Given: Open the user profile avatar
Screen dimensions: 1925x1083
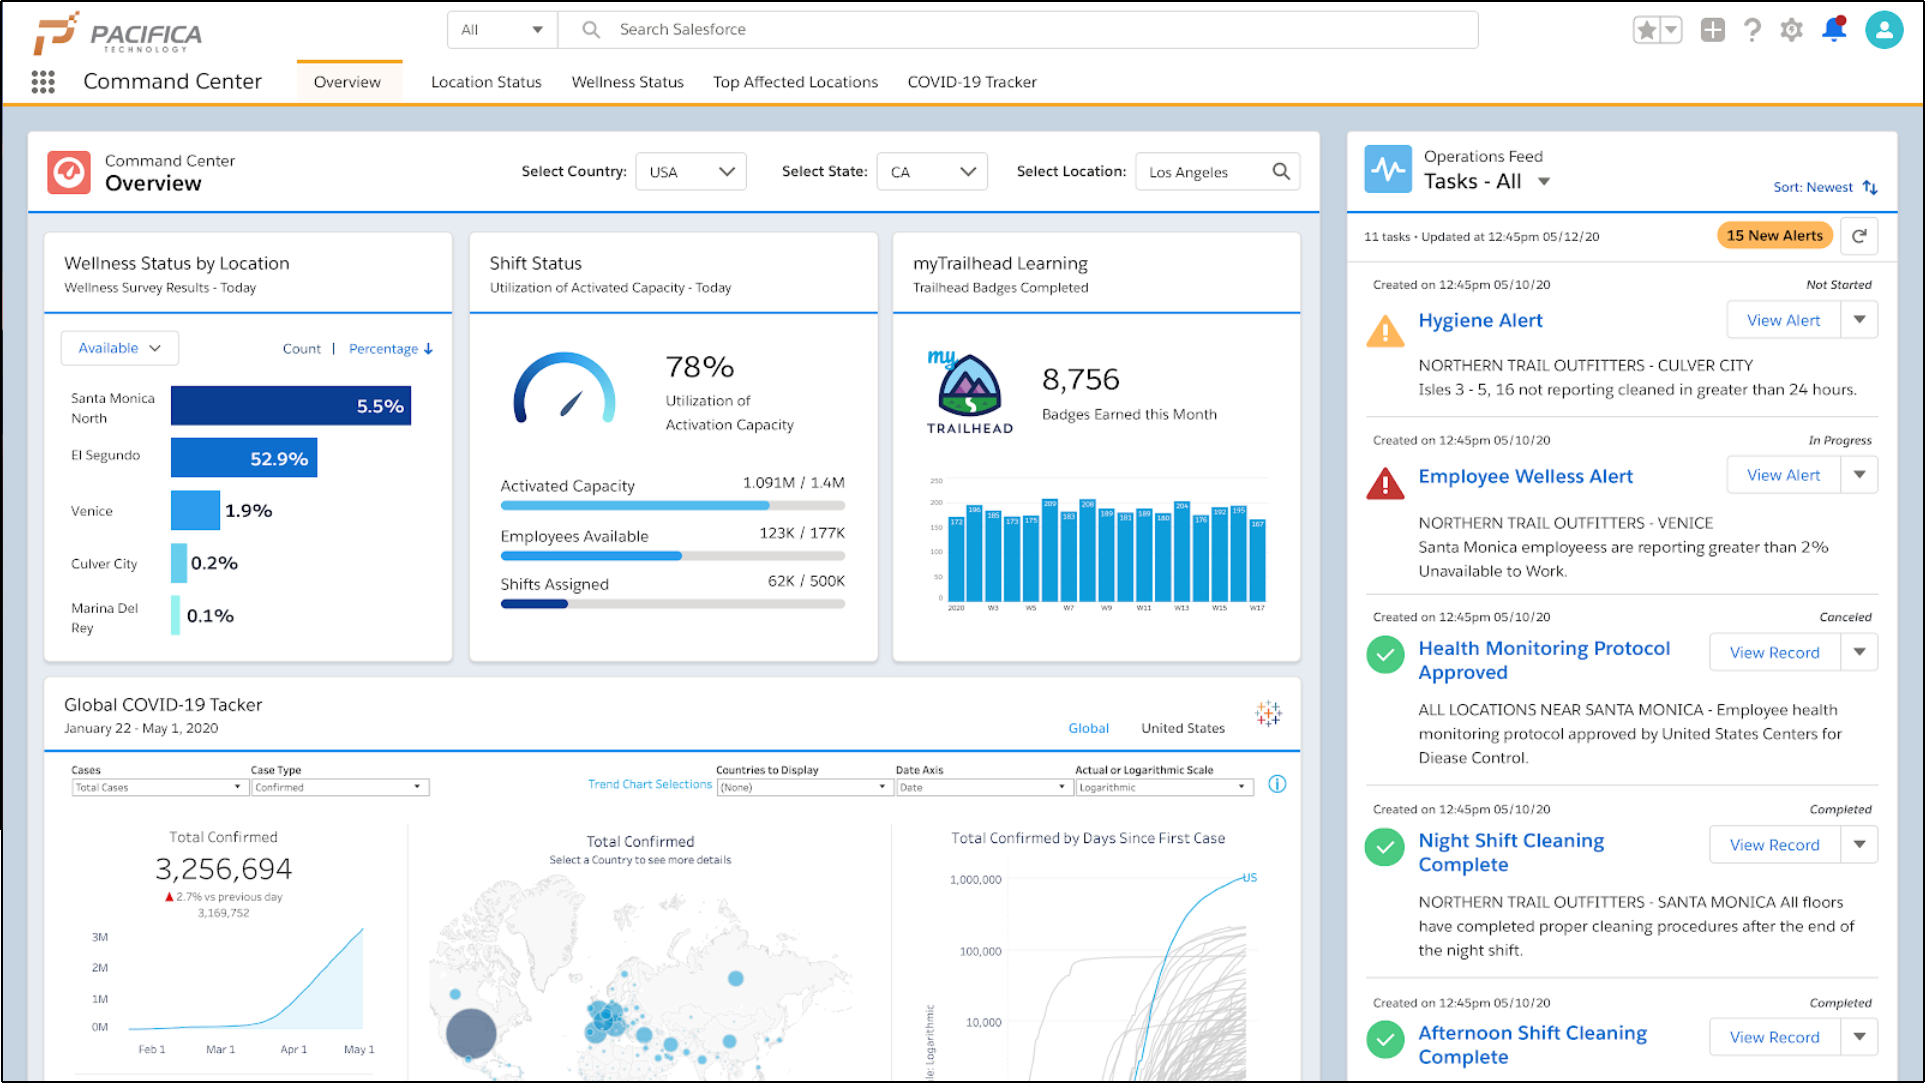Looking at the screenshot, I should (x=1883, y=30).
